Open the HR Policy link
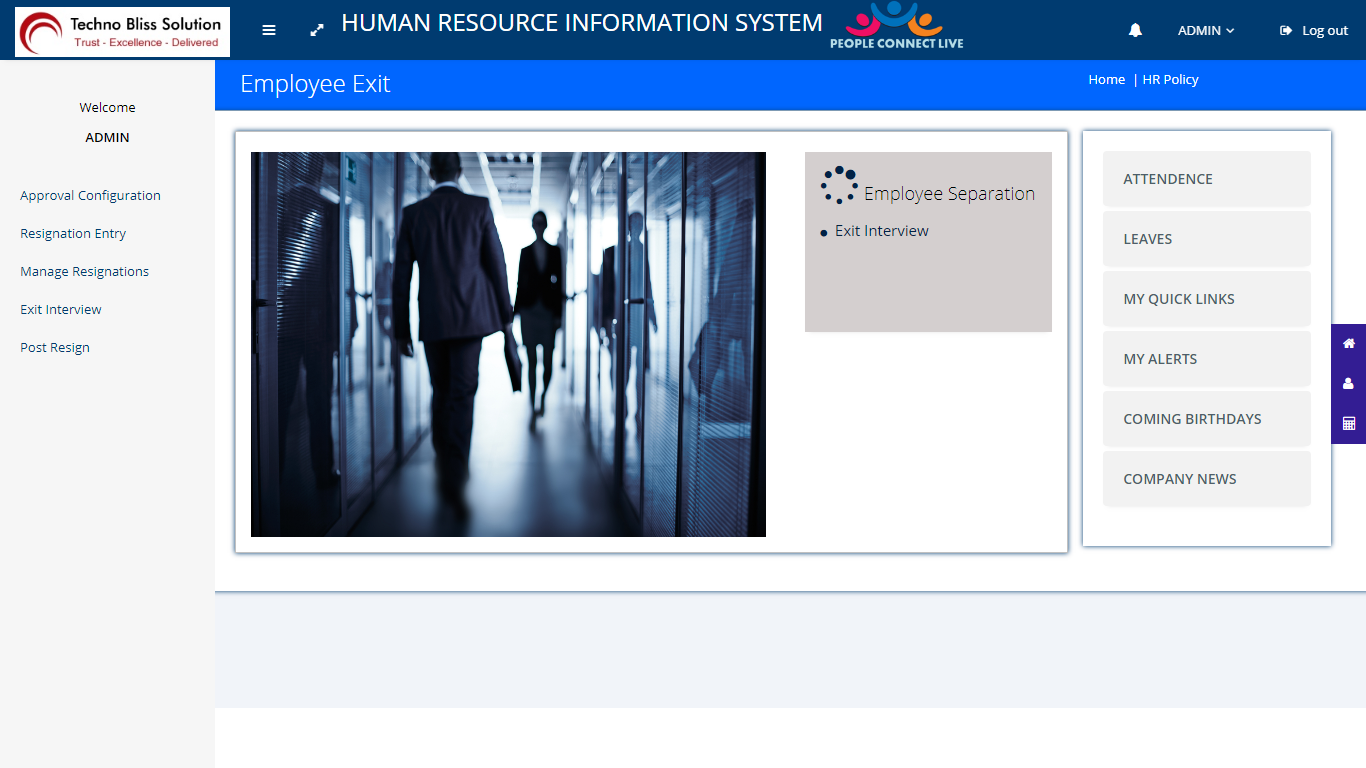 (x=1171, y=80)
